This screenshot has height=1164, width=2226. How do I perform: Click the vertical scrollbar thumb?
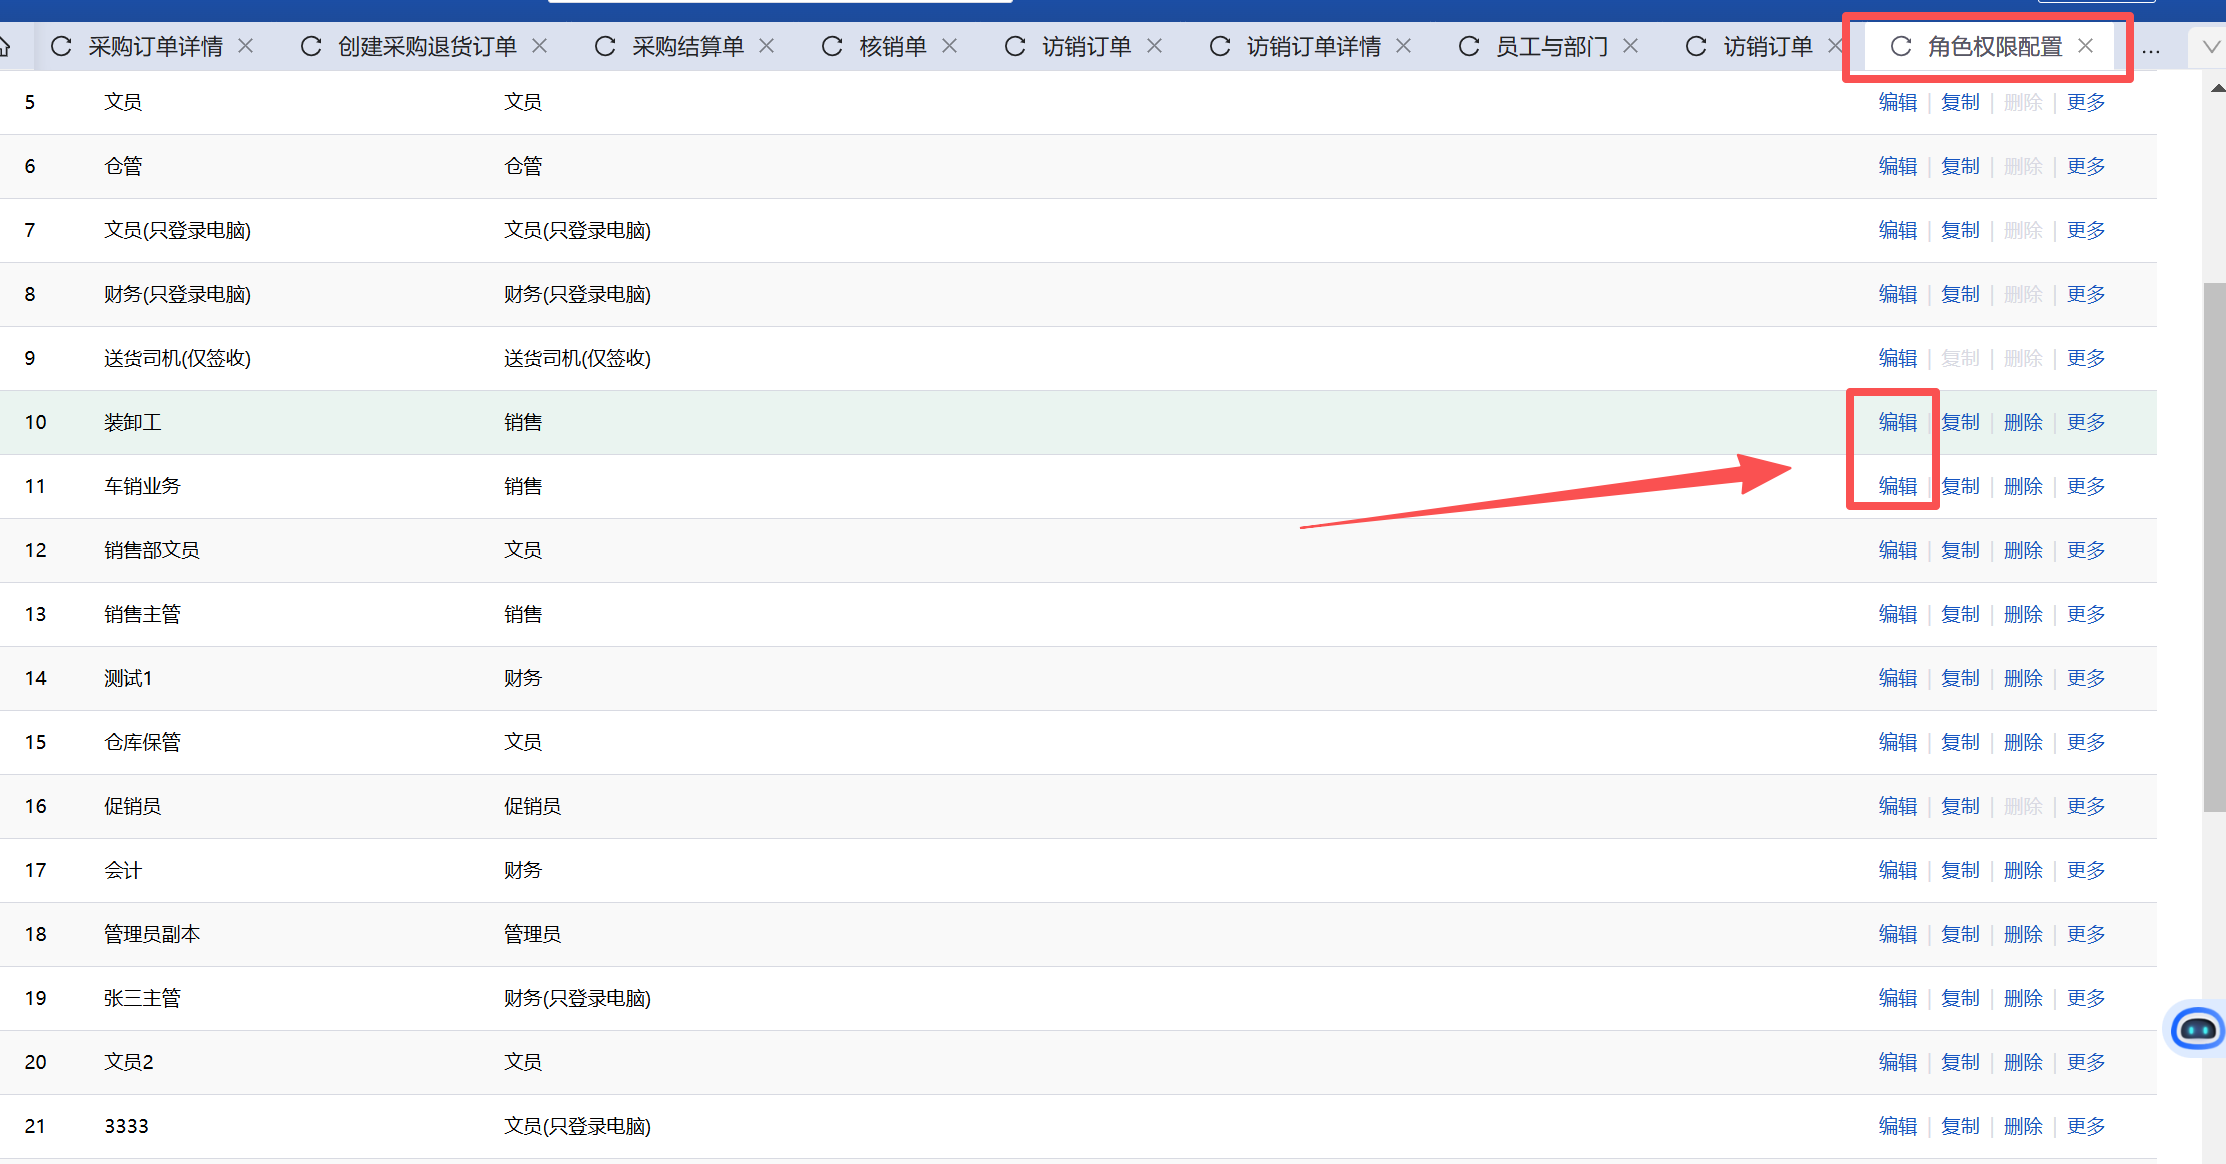2214,547
